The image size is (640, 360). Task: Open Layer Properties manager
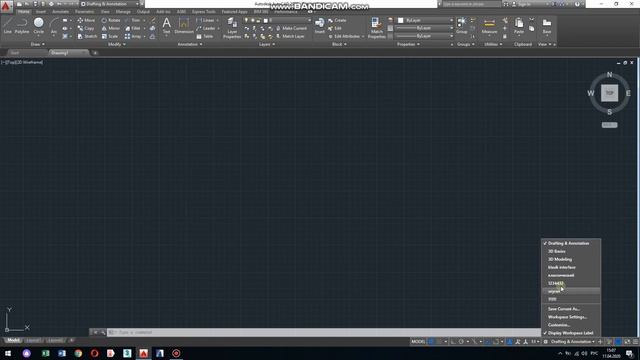tap(232, 28)
